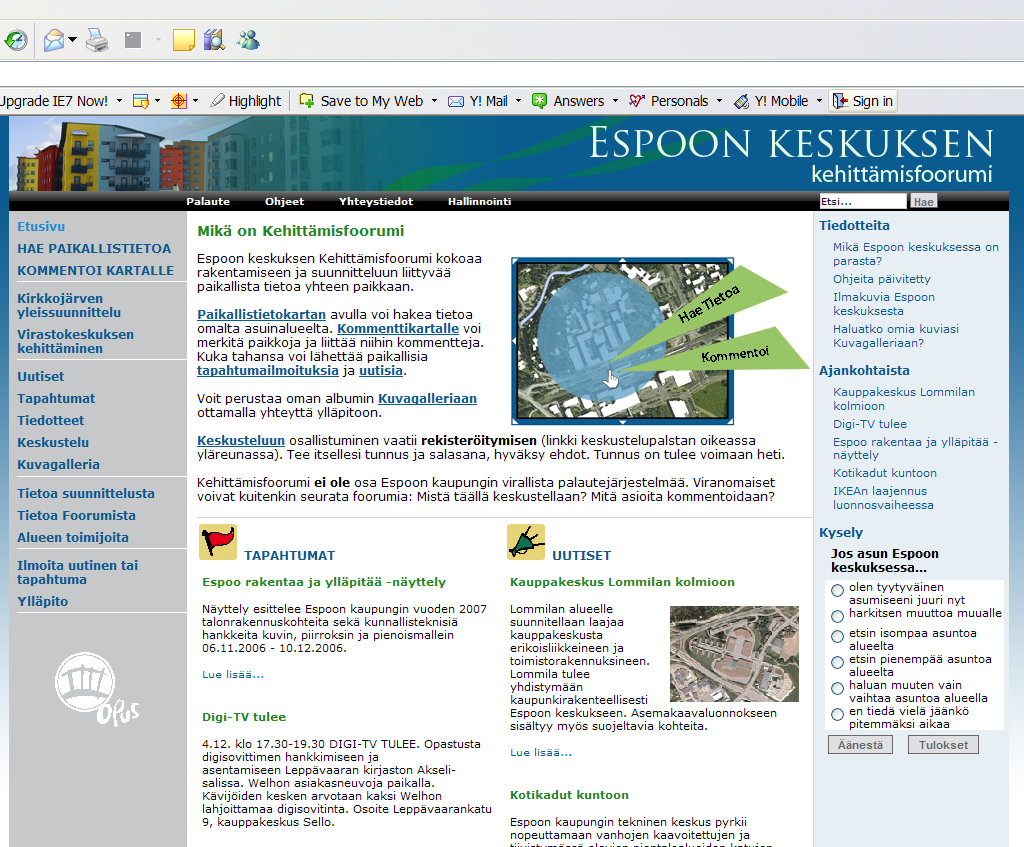Open the Research book icon
This screenshot has height=847, width=1024.
(x=214, y=40)
